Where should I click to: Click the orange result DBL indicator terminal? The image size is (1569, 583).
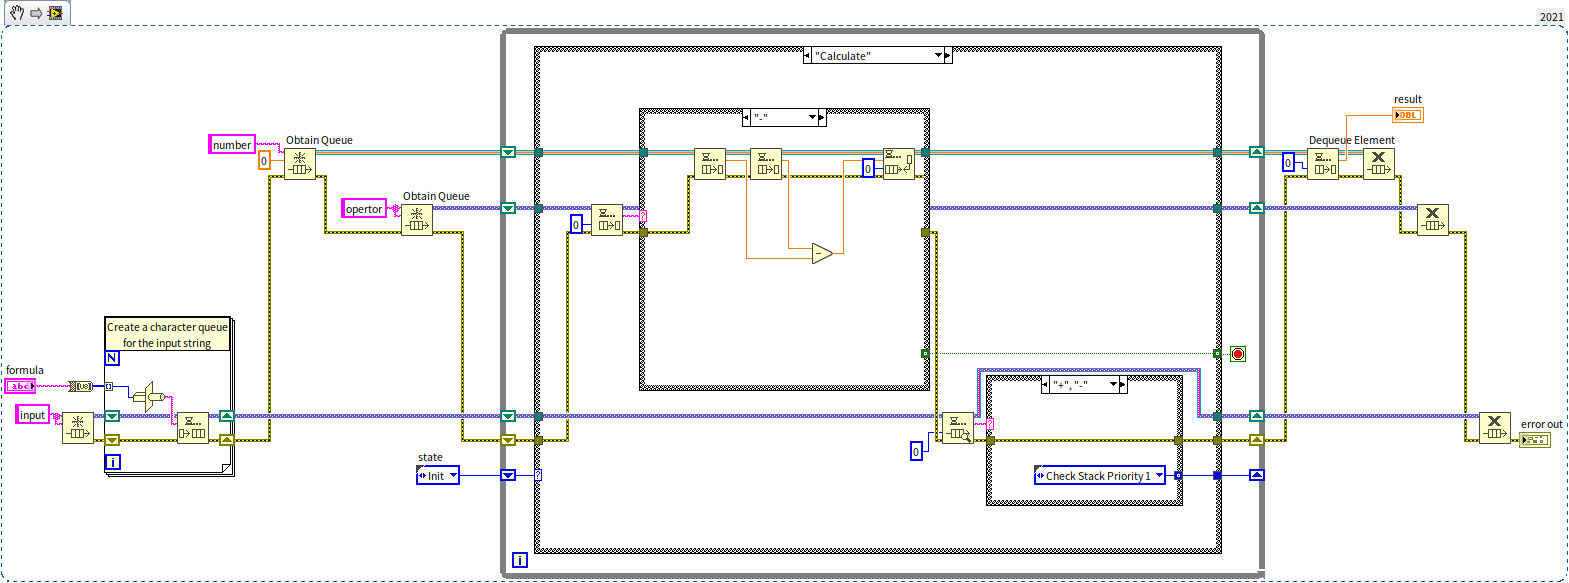coord(1408,115)
